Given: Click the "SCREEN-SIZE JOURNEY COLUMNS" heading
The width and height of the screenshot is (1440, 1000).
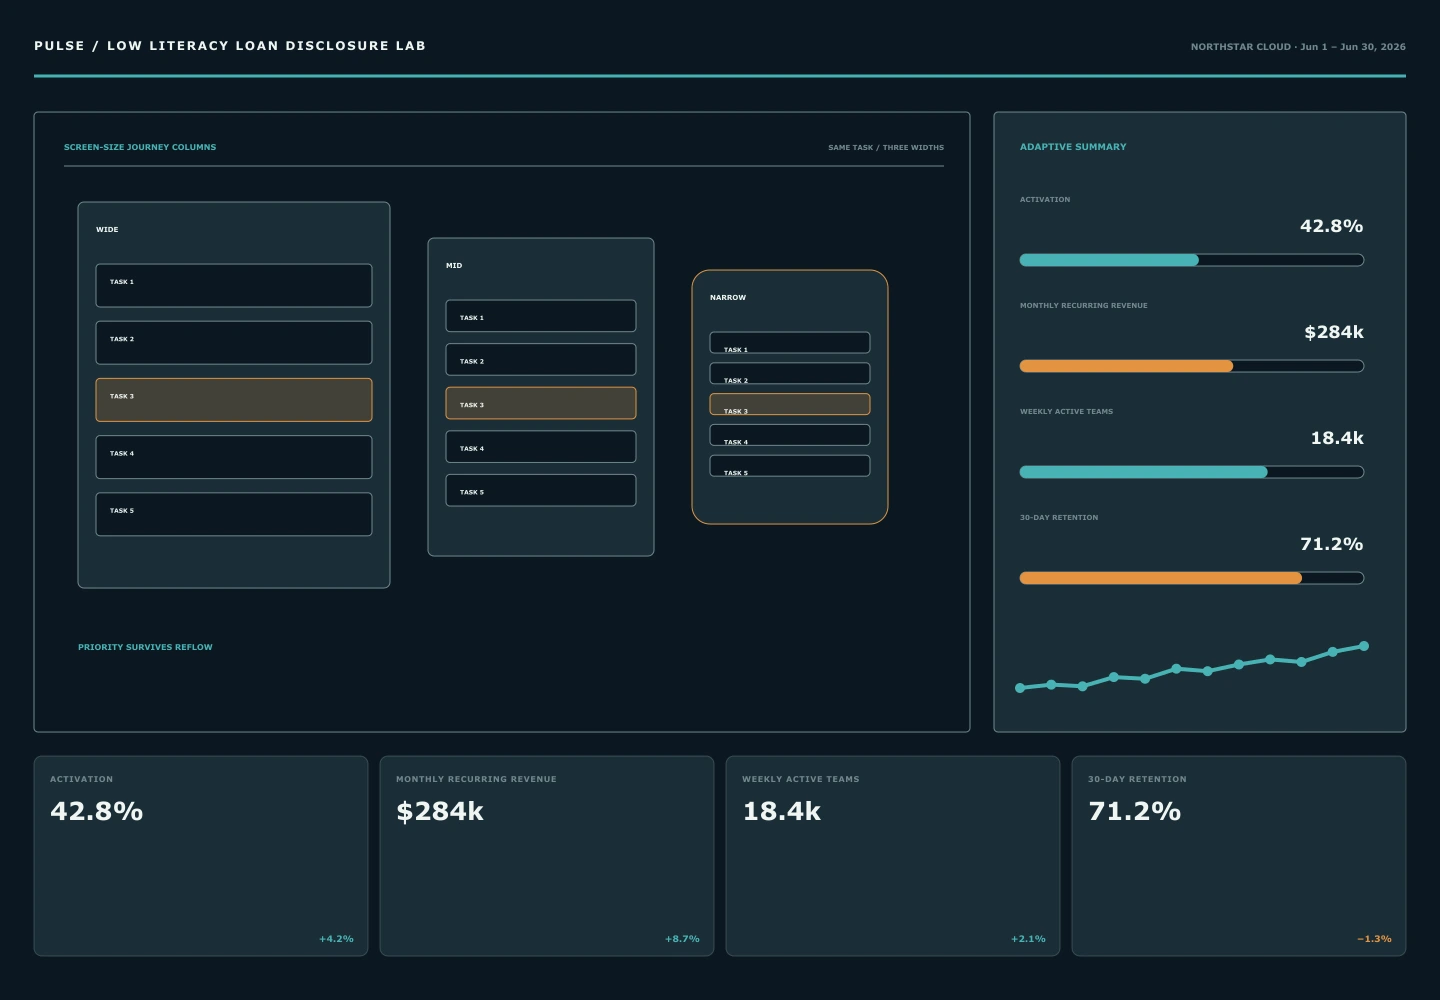Looking at the screenshot, I should point(140,147).
